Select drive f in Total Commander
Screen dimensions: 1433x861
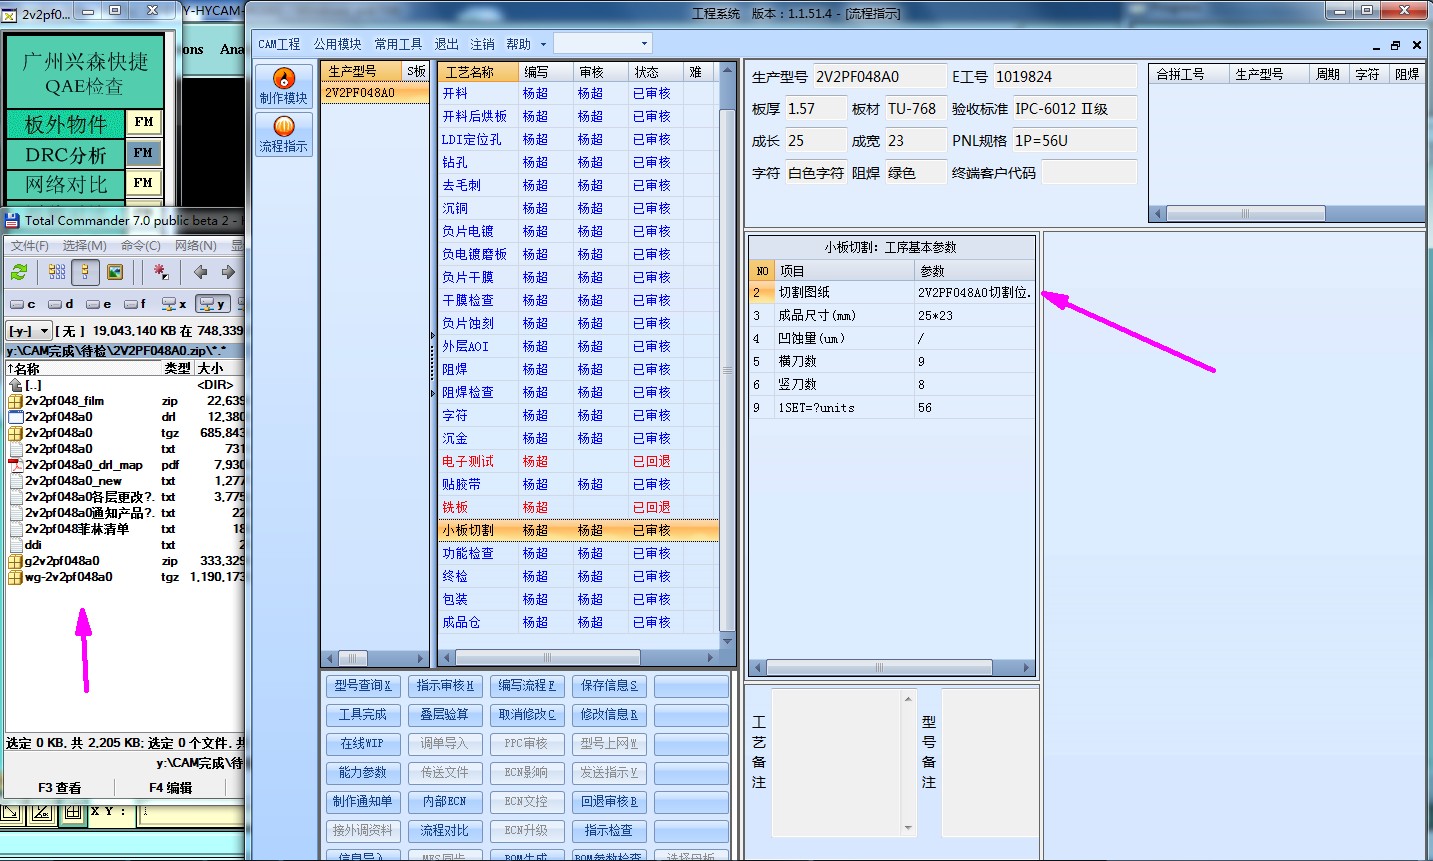(x=136, y=304)
